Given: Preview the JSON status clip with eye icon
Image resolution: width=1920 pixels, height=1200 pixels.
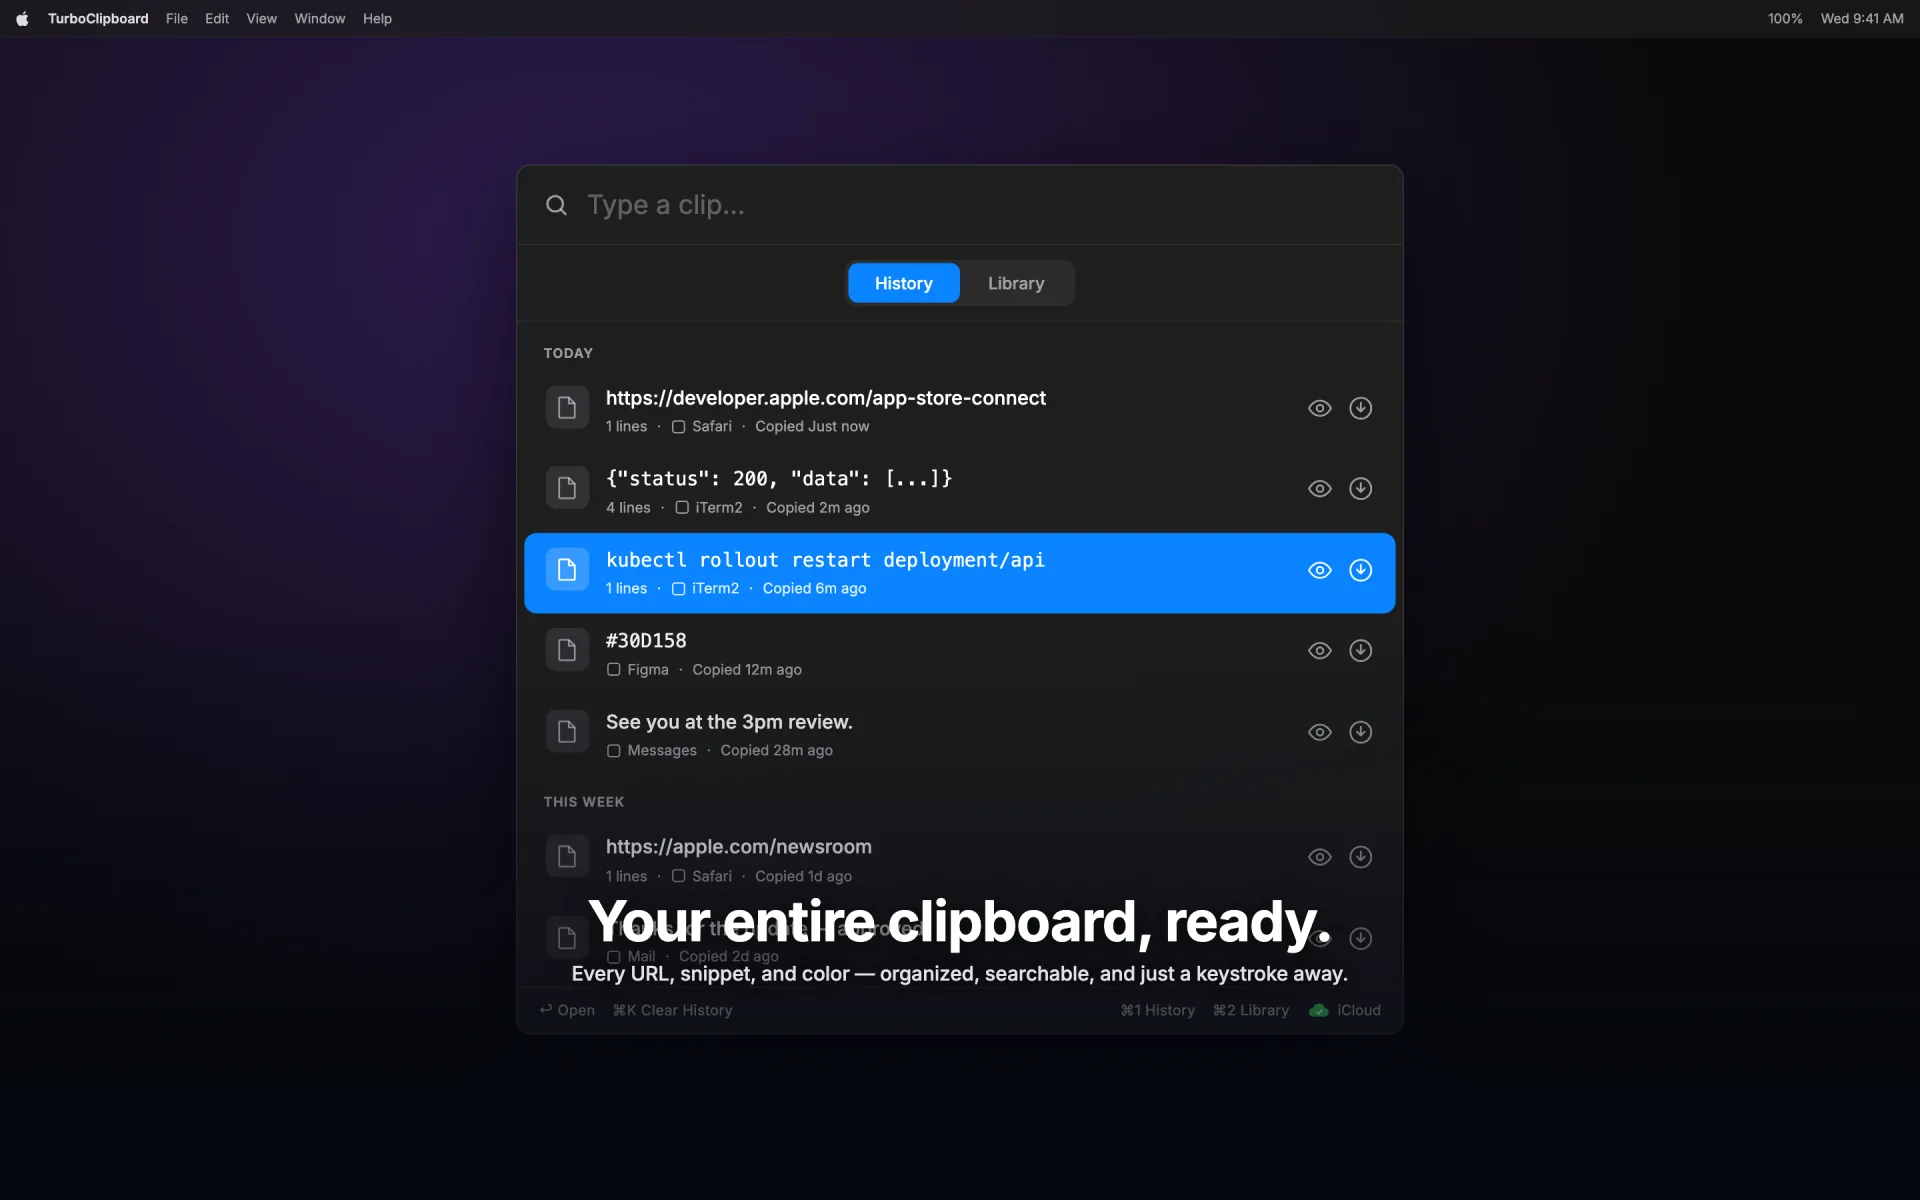Looking at the screenshot, I should click(1320, 489).
